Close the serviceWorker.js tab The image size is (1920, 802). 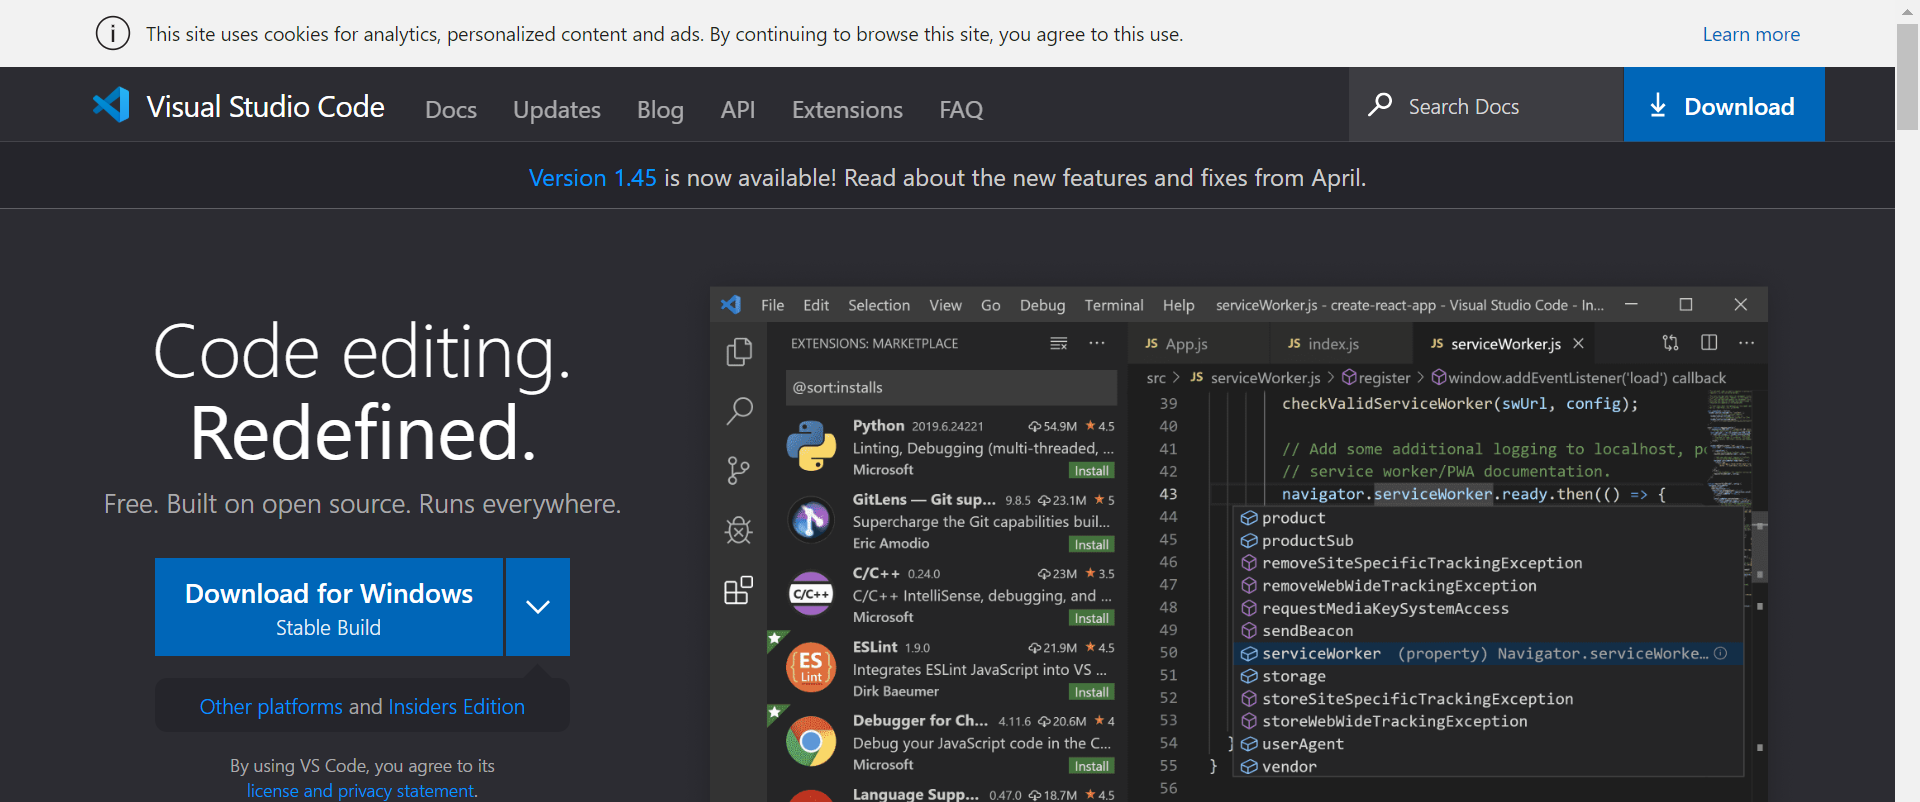[x=1578, y=343]
